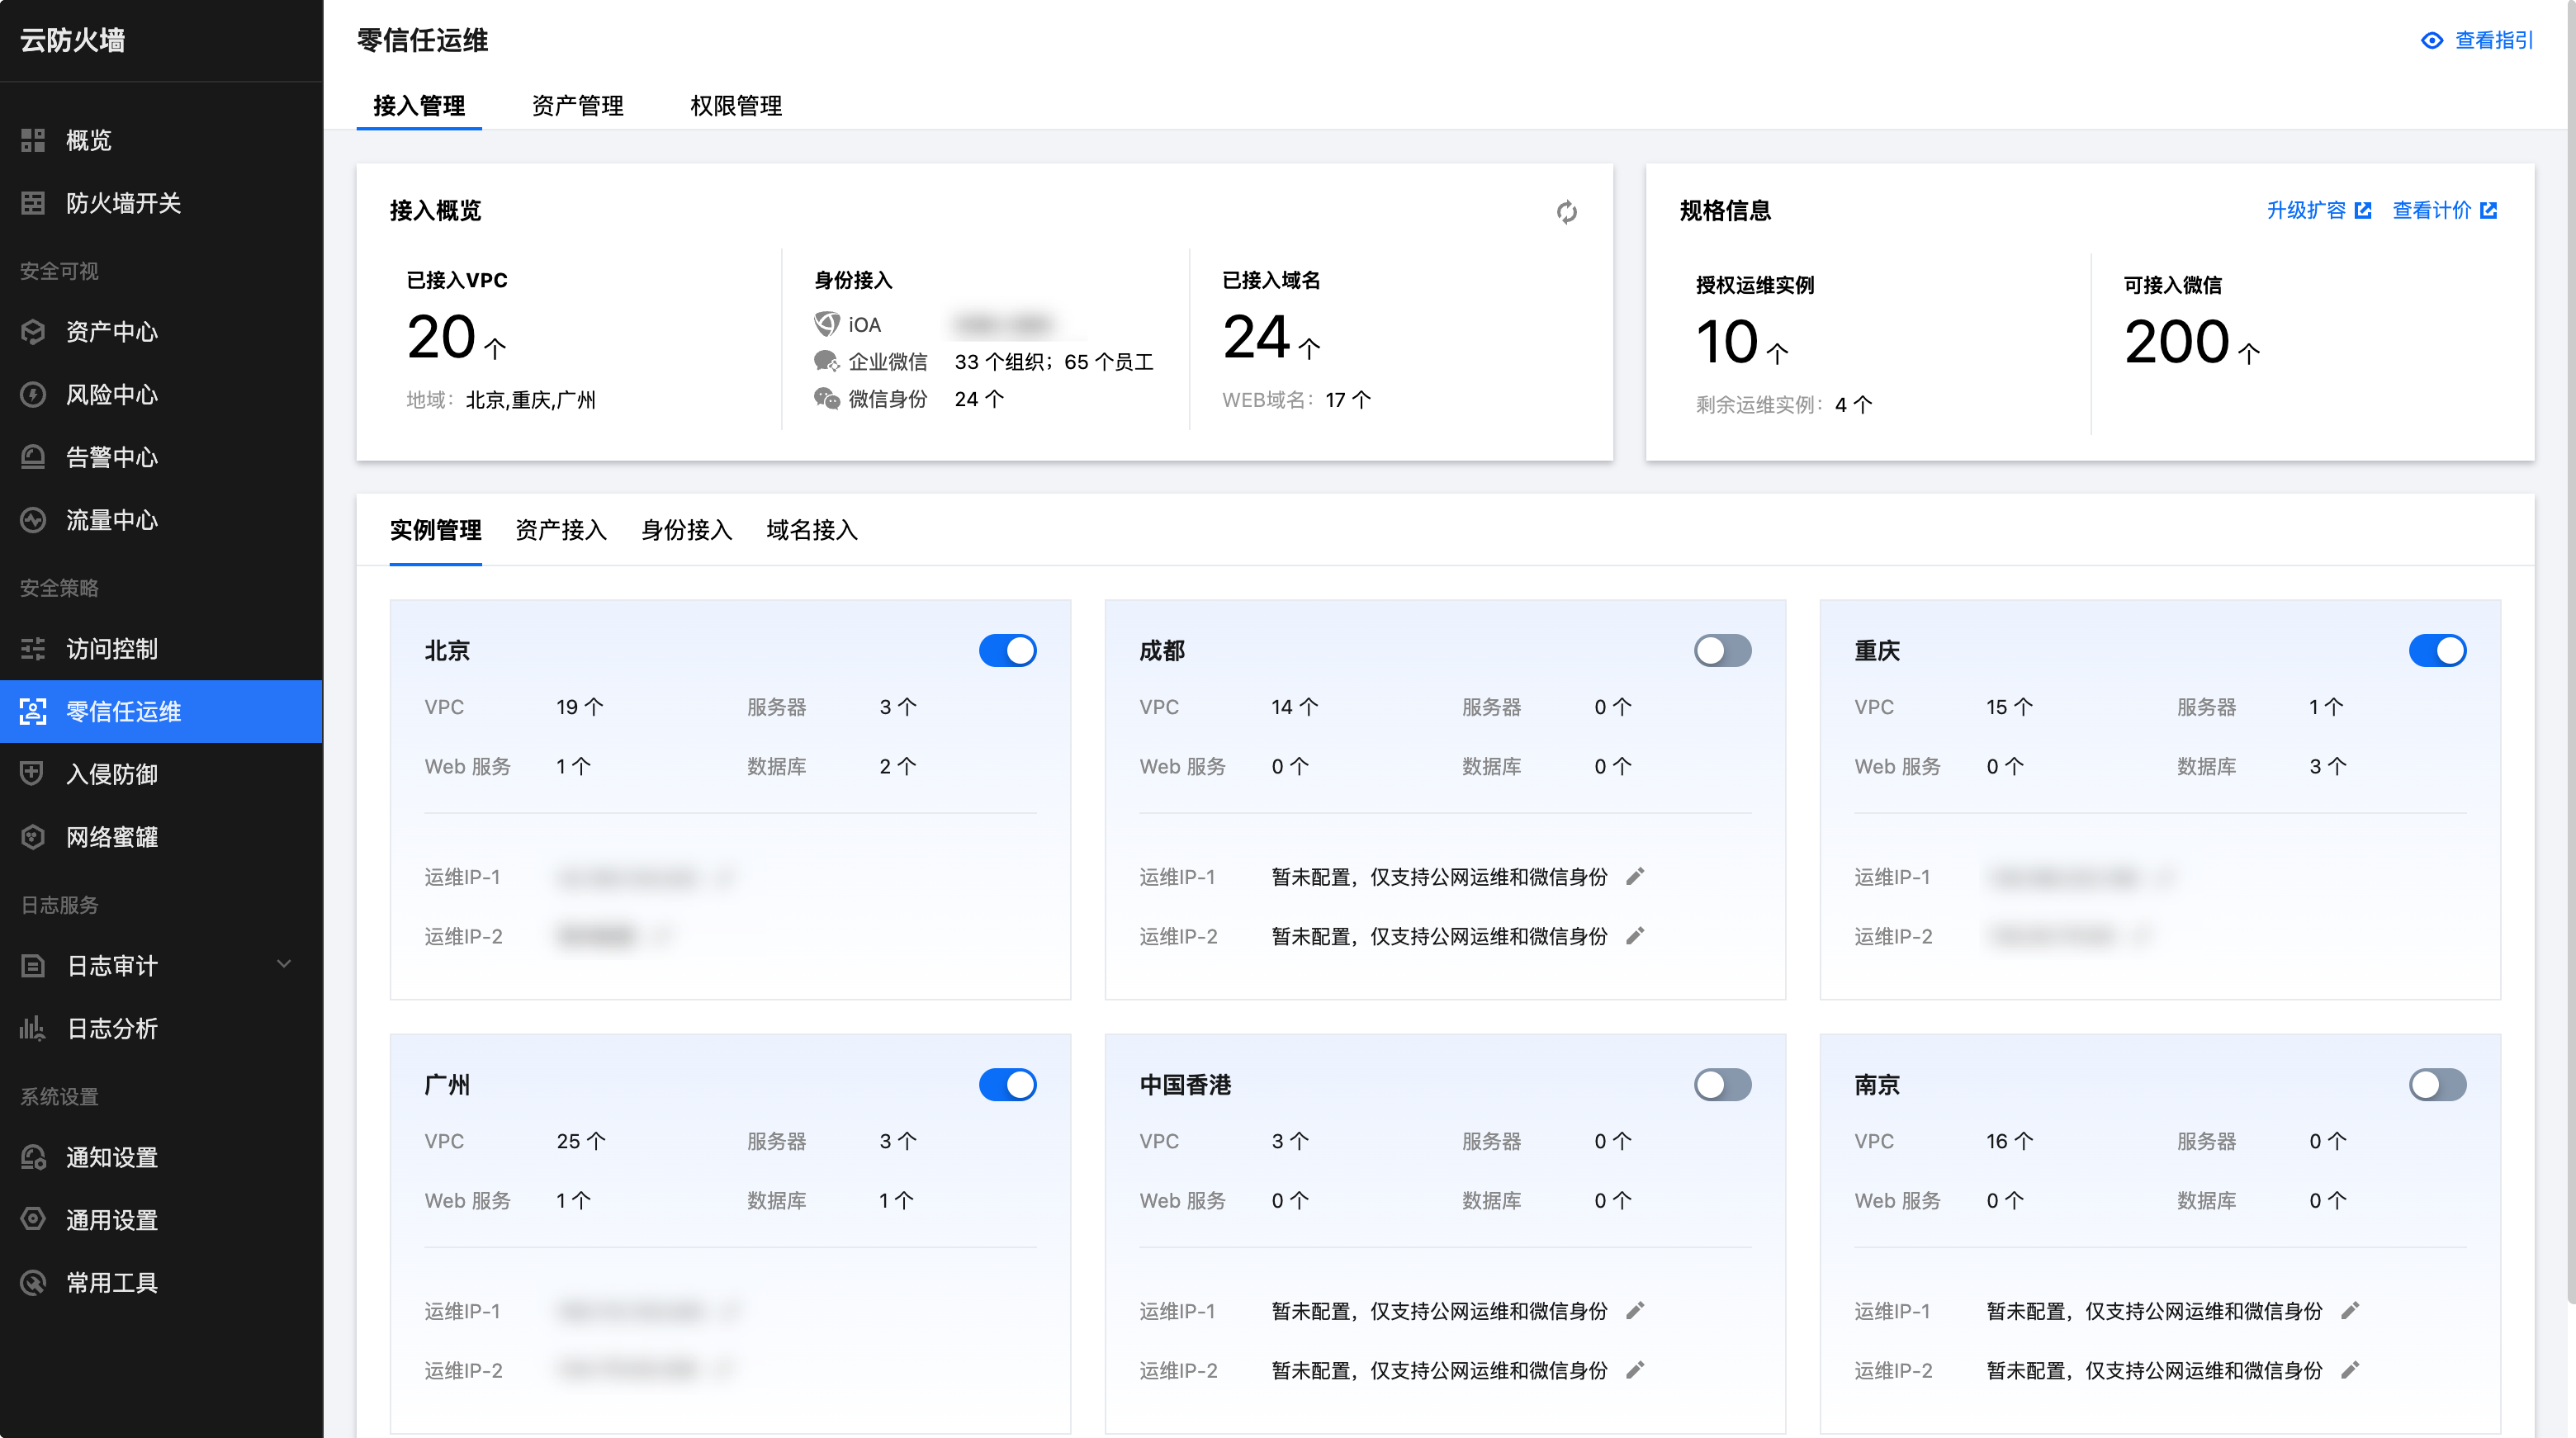Click the 访问控制 sliders icon
This screenshot has width=2576, height=1438.
point(33,649)
